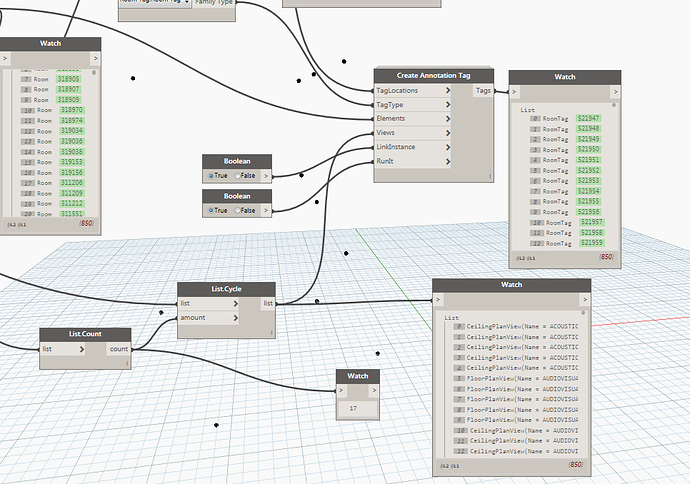
Task: Click the output port of the Watch showing 17
Action: click(374, 390)
